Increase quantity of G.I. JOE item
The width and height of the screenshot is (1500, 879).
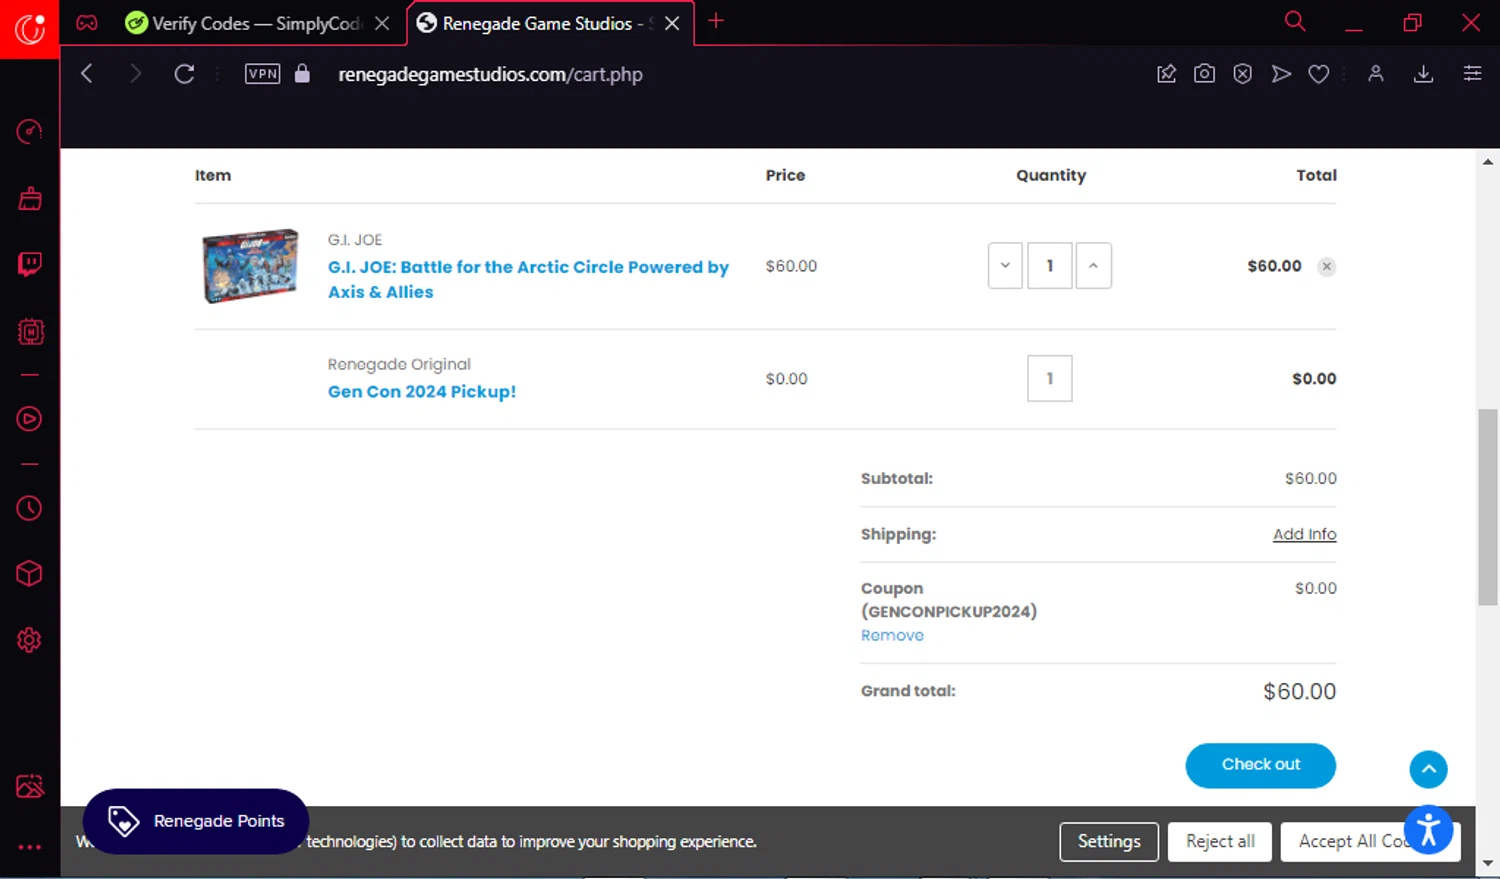pyautogui.click(x=1093, y=266)
